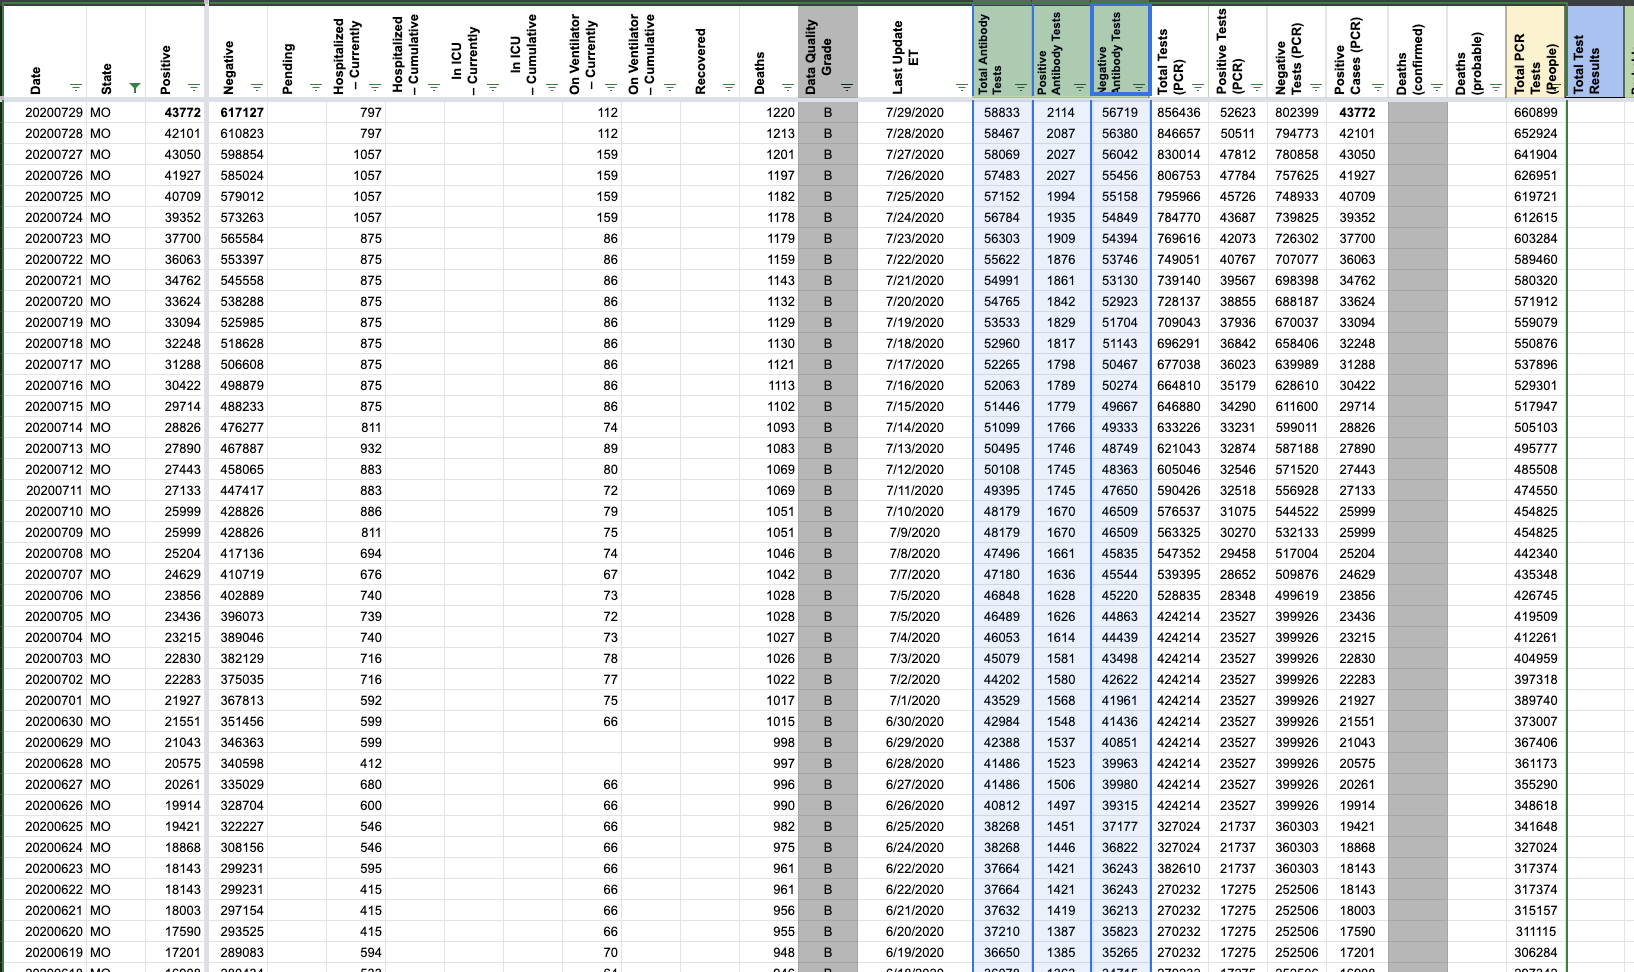The image size is (1634, 972).
Task: Select Last Update cell 6/30/2020
Action: tap(914, 721)
